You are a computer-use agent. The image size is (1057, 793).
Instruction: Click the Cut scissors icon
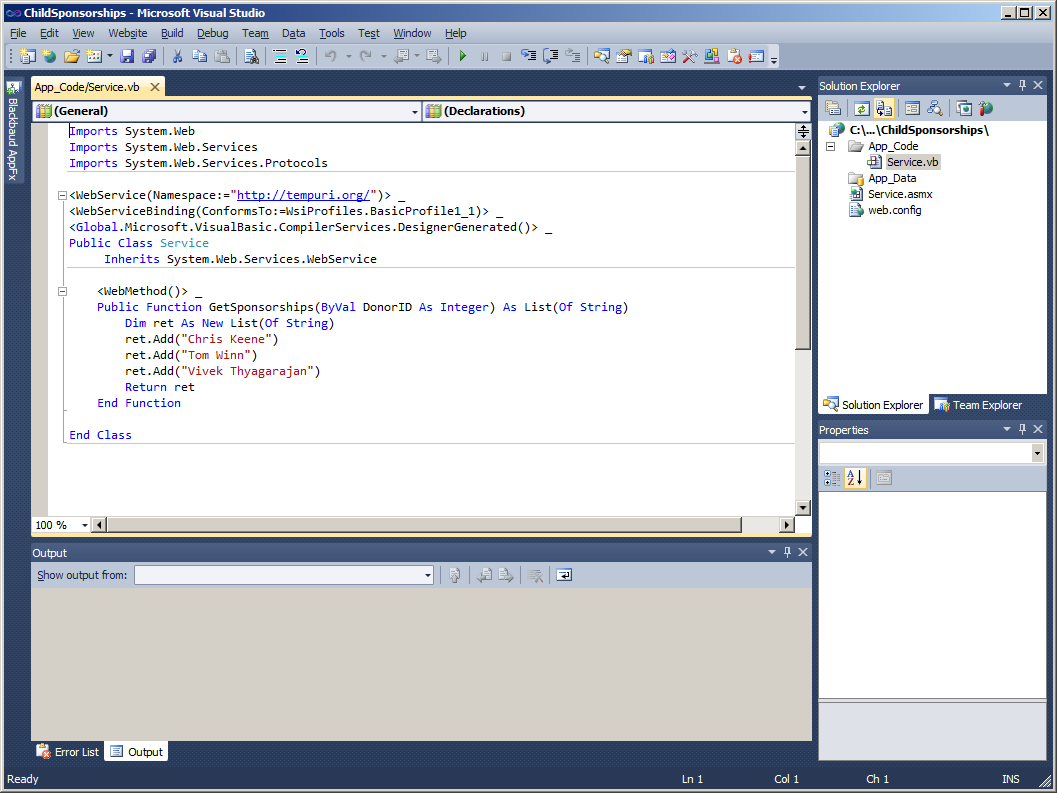pos(177,57)
